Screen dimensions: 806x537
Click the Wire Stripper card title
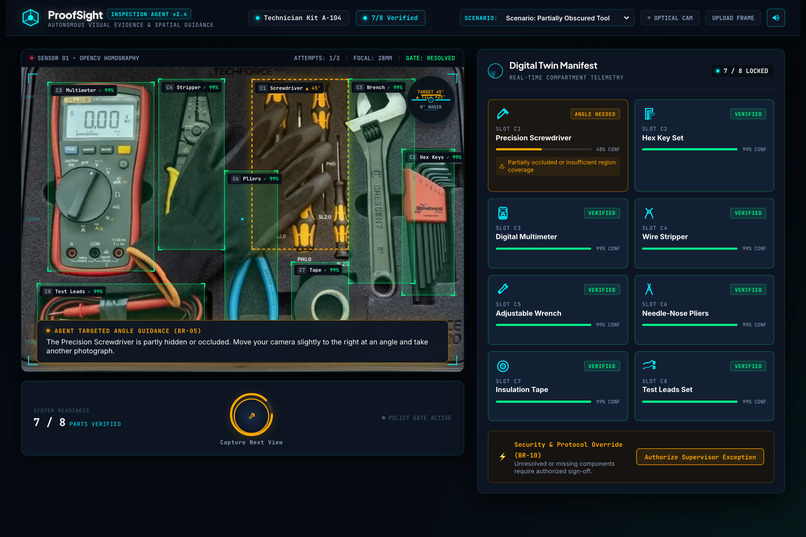[x=665, y=236]
